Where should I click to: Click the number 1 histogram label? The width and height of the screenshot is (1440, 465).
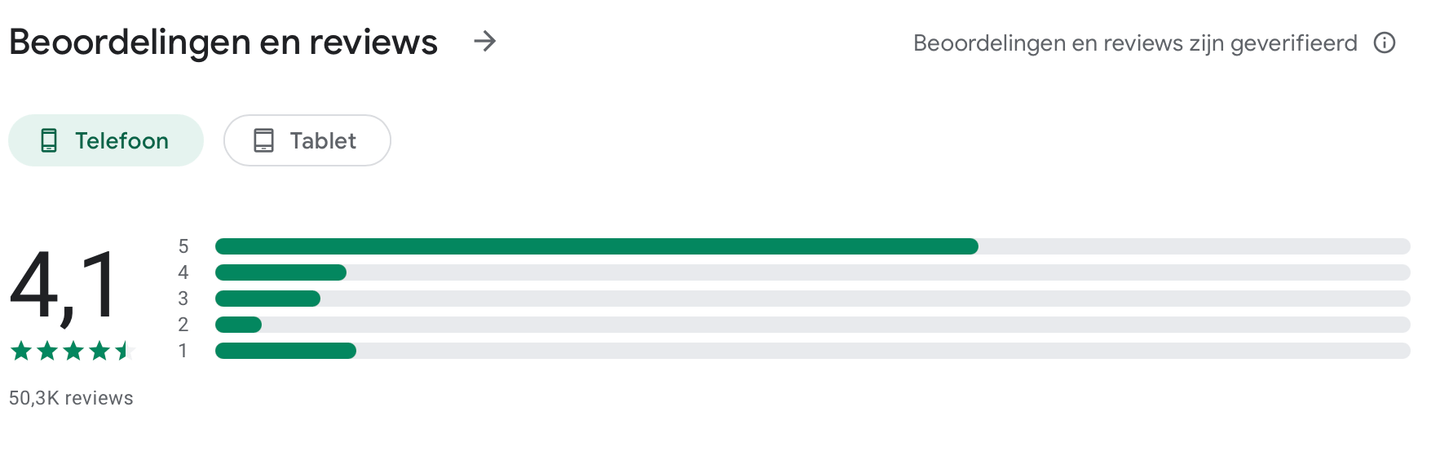click(183, 350)
